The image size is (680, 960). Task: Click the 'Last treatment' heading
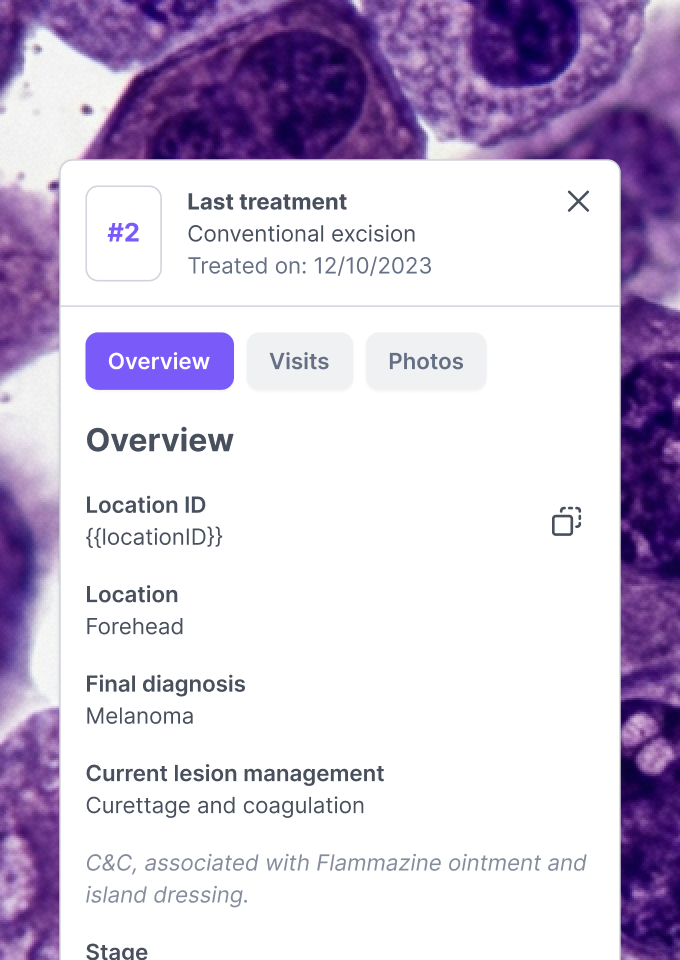pos(267,201)
